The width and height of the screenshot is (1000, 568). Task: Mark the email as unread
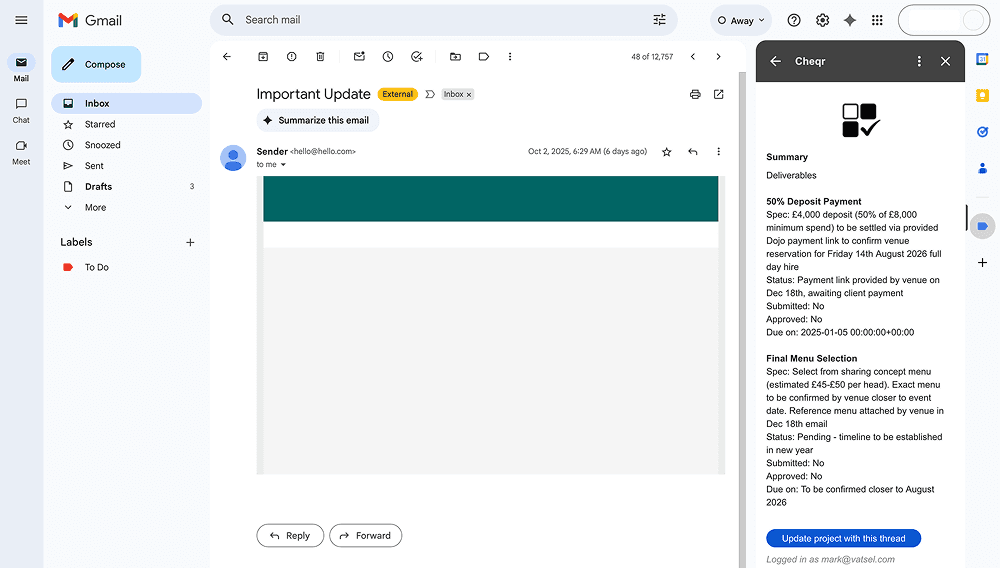coord(359,57)
